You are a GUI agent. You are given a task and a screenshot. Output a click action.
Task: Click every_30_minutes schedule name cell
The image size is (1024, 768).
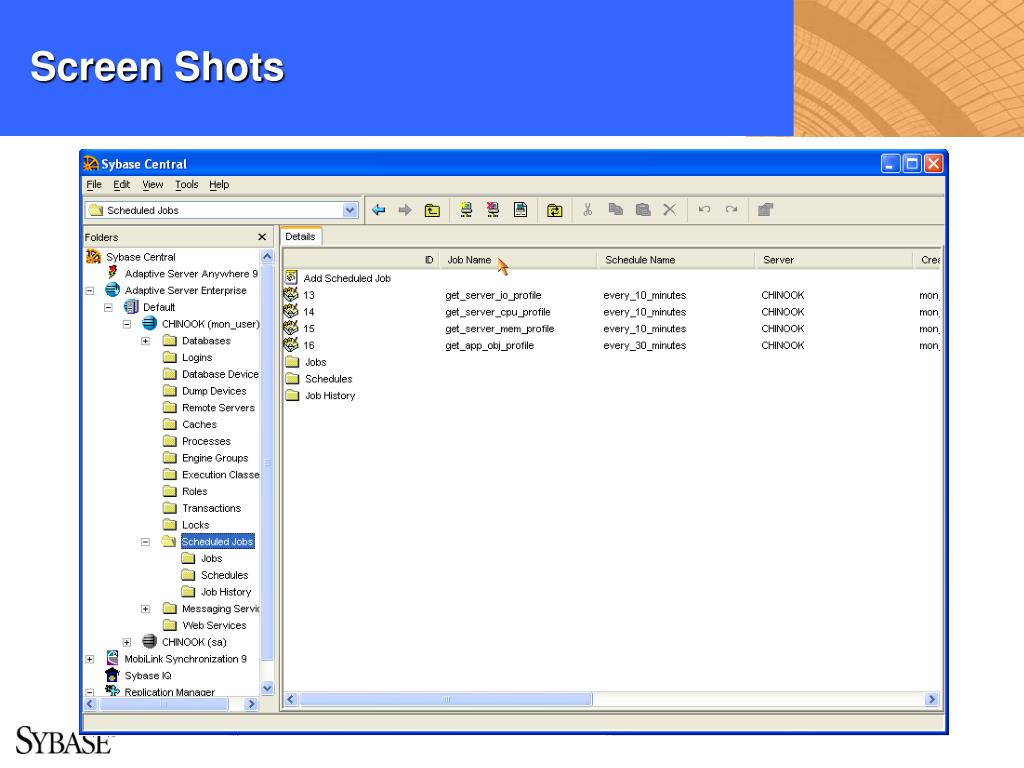point(645,345)
